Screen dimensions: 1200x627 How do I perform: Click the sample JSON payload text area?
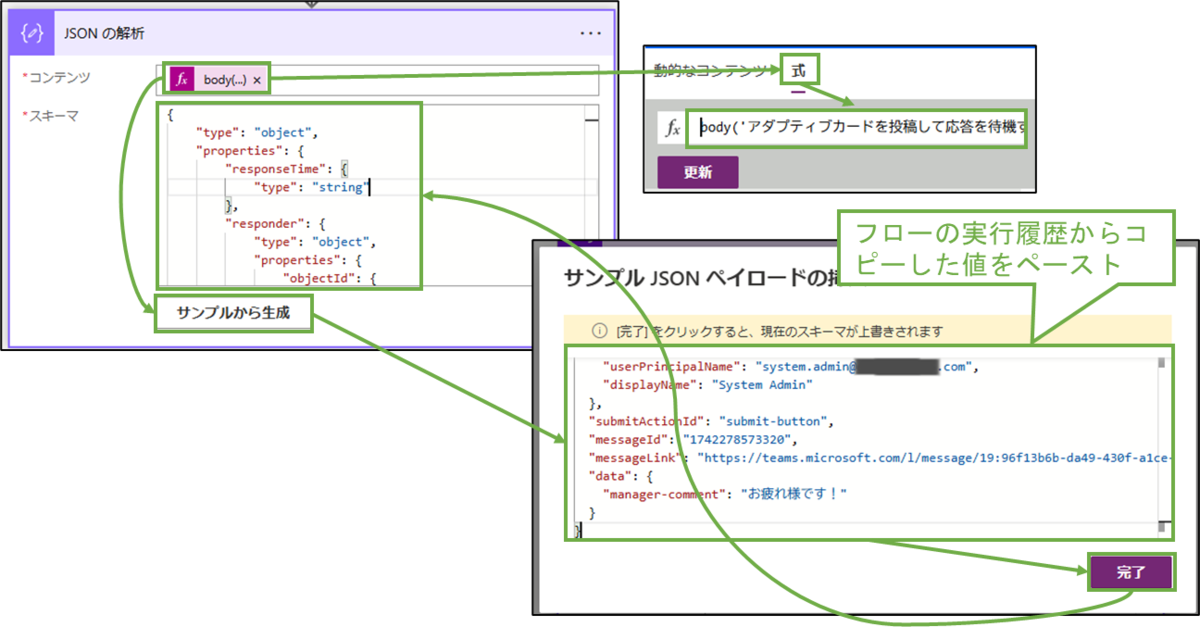coord(869,444)
